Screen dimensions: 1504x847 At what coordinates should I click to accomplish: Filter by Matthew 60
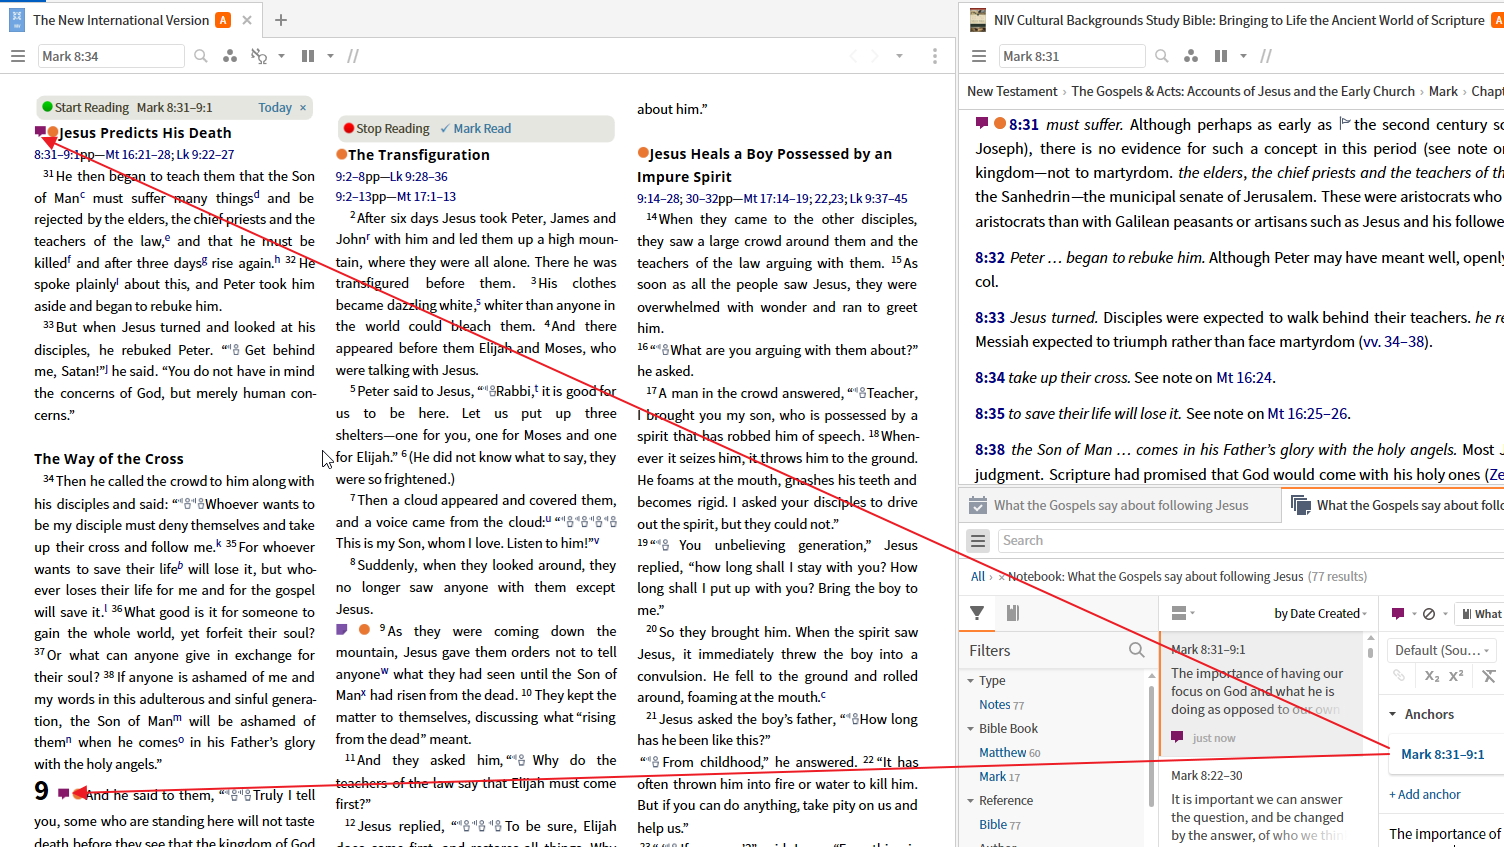(1009, 753)
